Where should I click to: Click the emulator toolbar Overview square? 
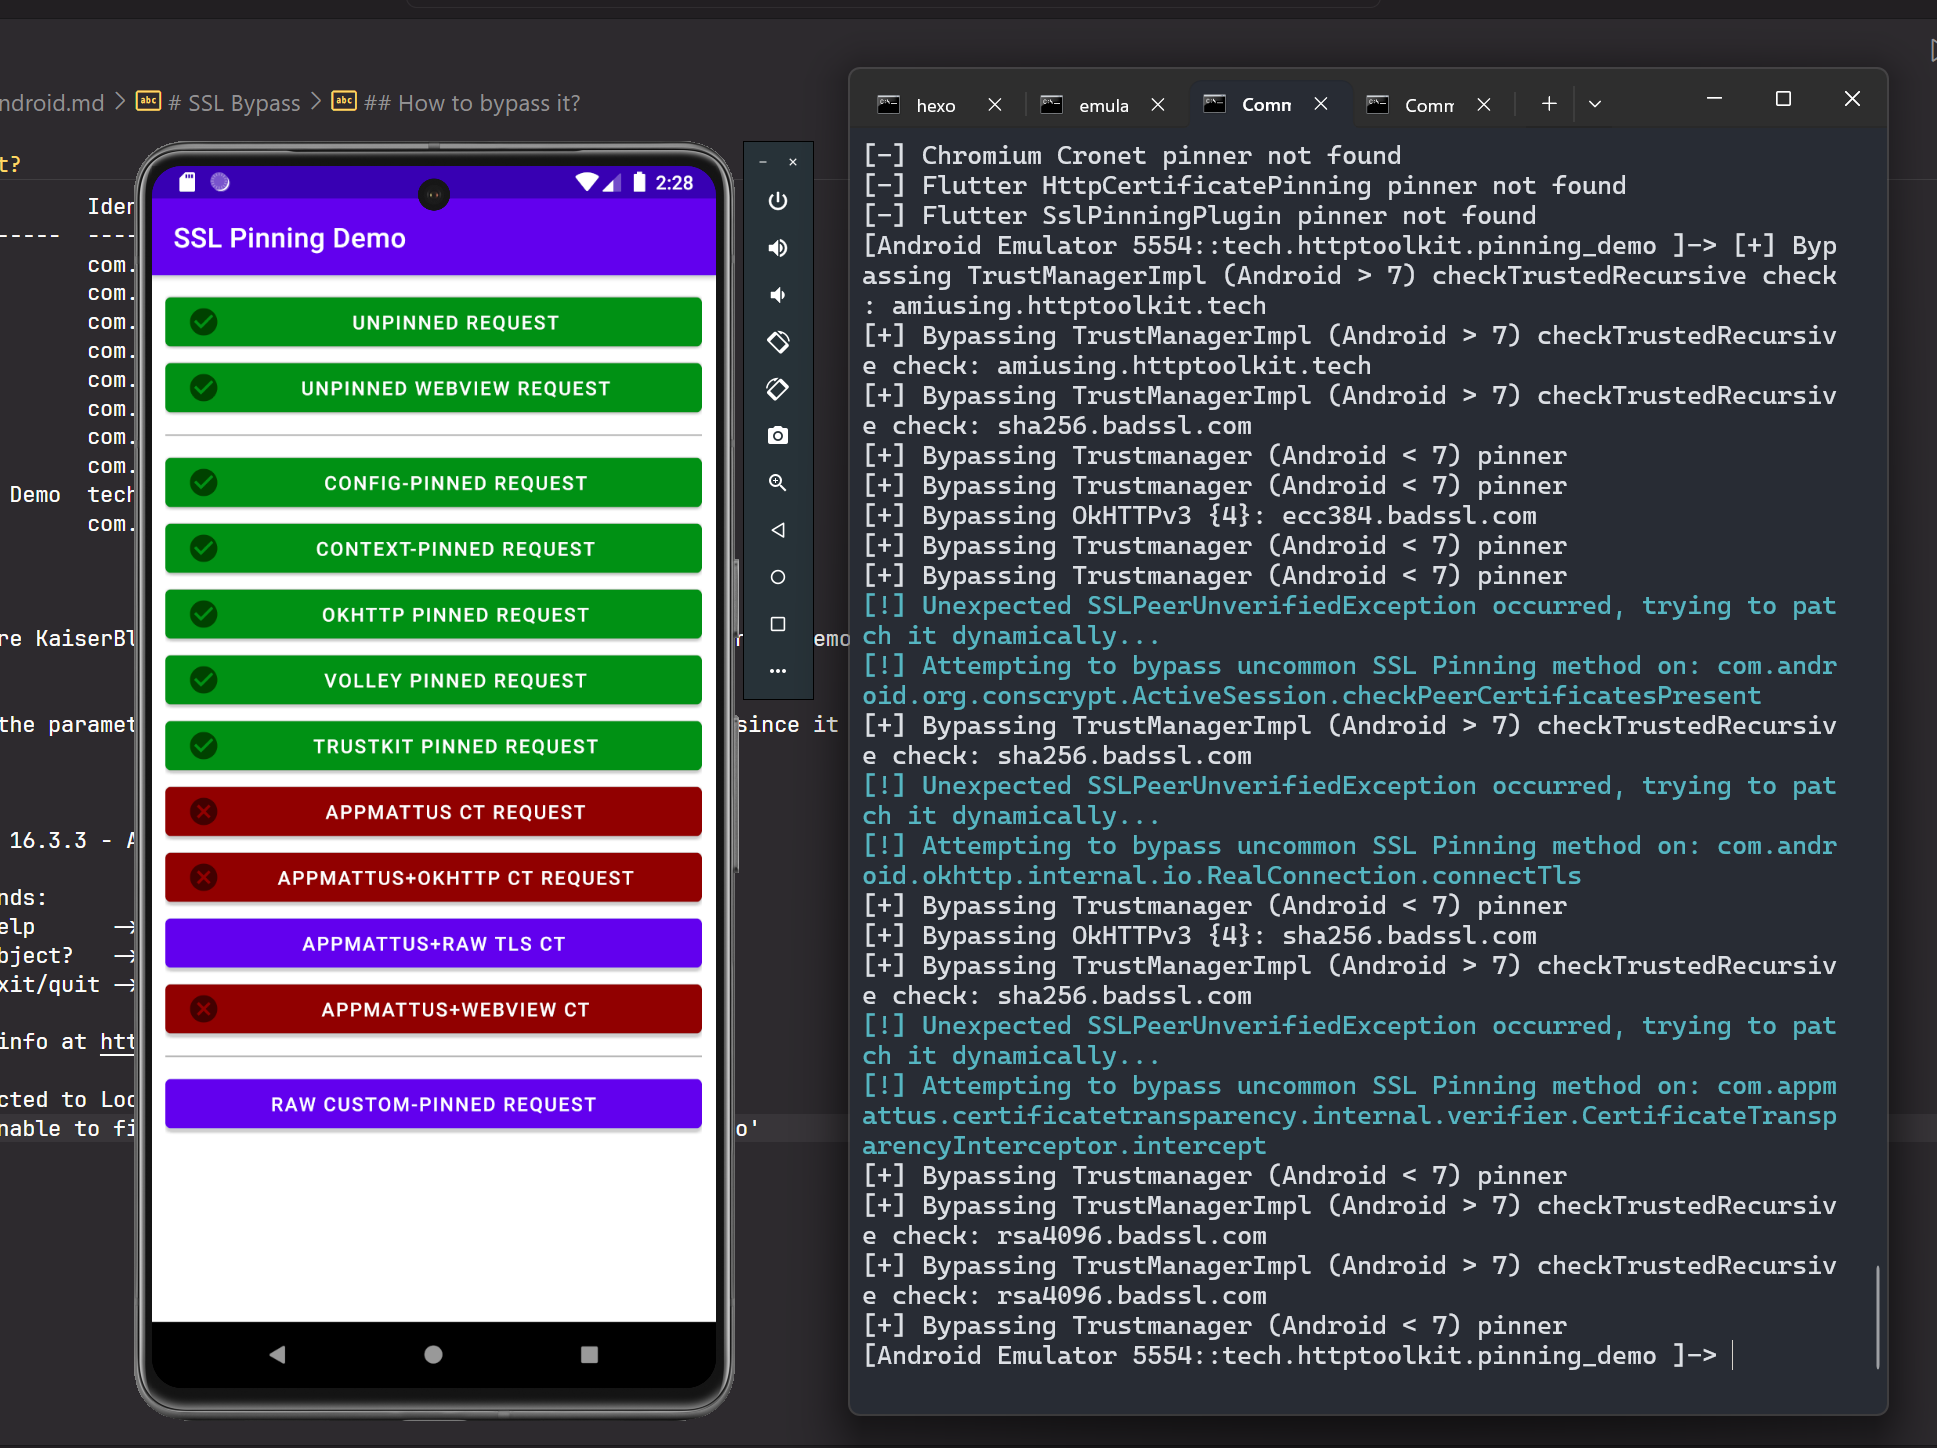(x=778, y=624)
